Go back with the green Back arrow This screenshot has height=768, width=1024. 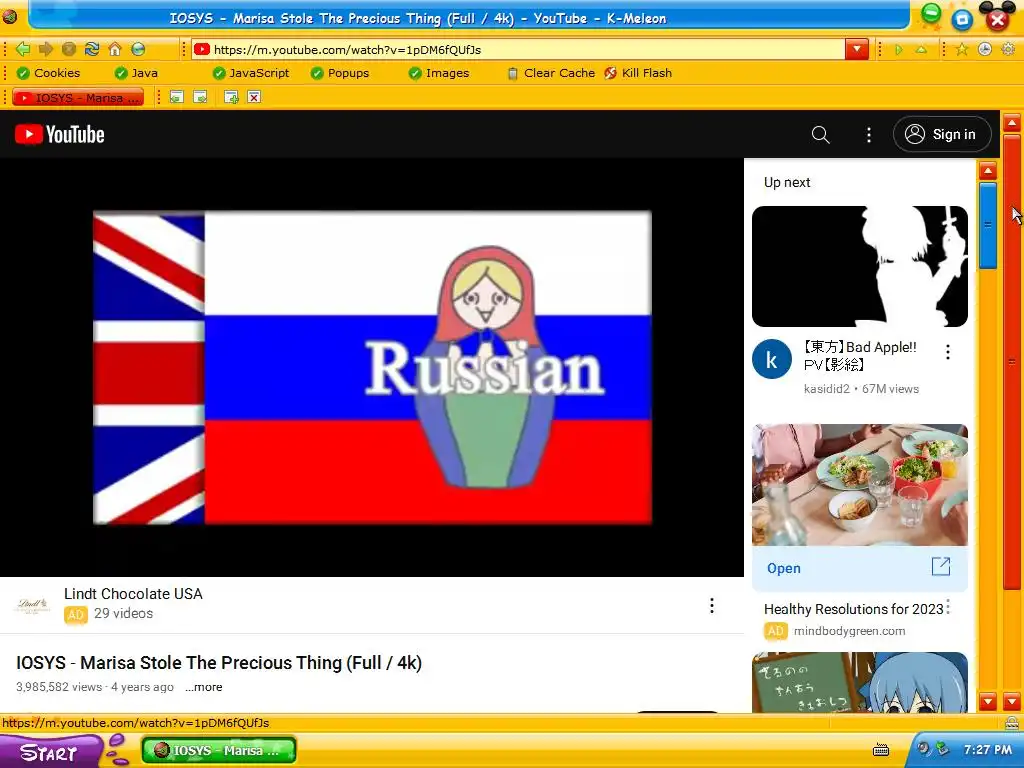23,49
